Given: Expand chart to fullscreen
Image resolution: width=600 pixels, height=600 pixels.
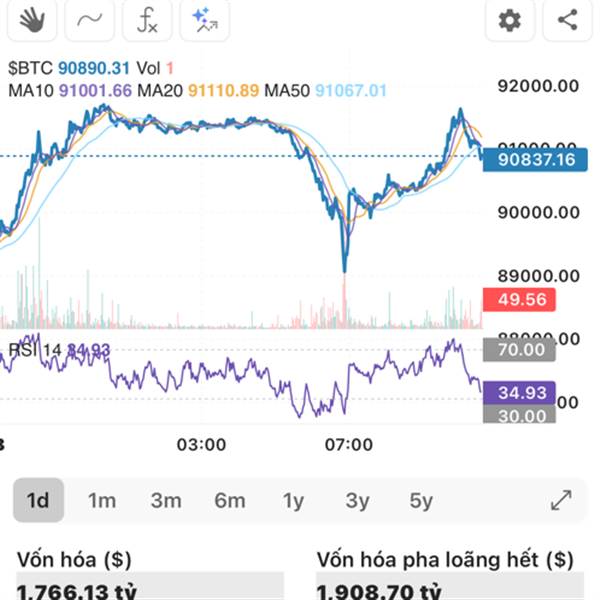Looking at the screenshot, I should pyautogui.click(x=561, y=500).
